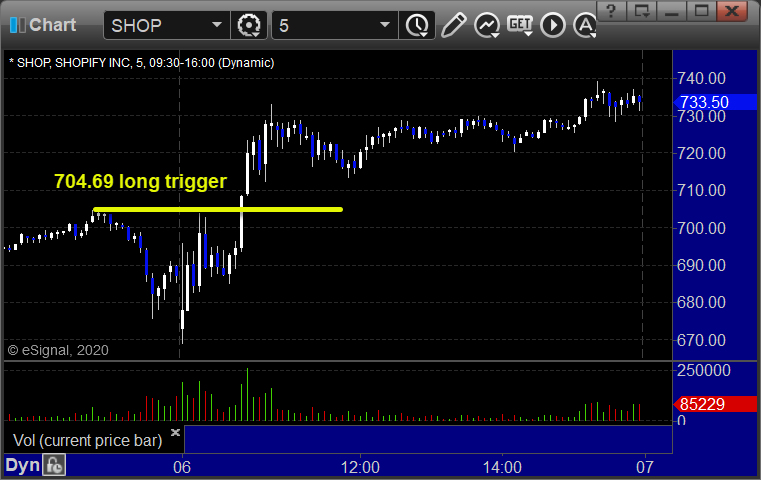Click the help question mark button
The height and width of the screenshot is (480, 761).
(611, 11)
